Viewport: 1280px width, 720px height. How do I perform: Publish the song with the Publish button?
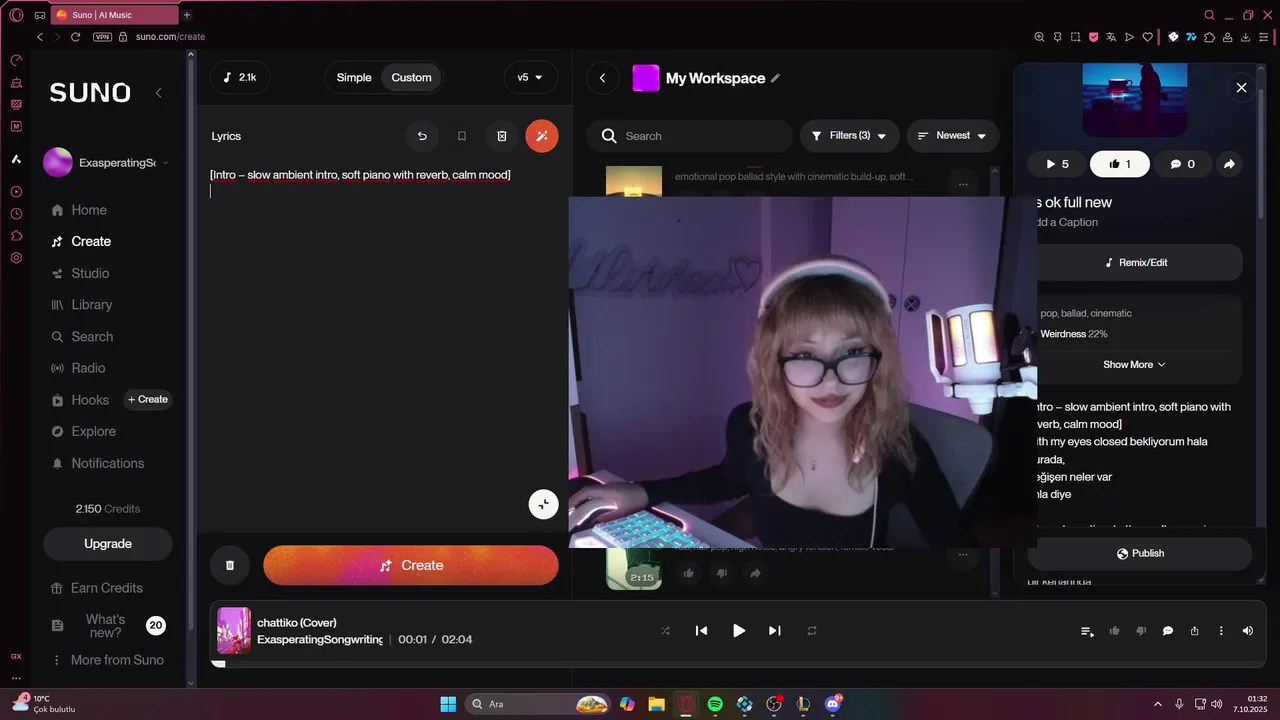click(x=1140, y=553)
